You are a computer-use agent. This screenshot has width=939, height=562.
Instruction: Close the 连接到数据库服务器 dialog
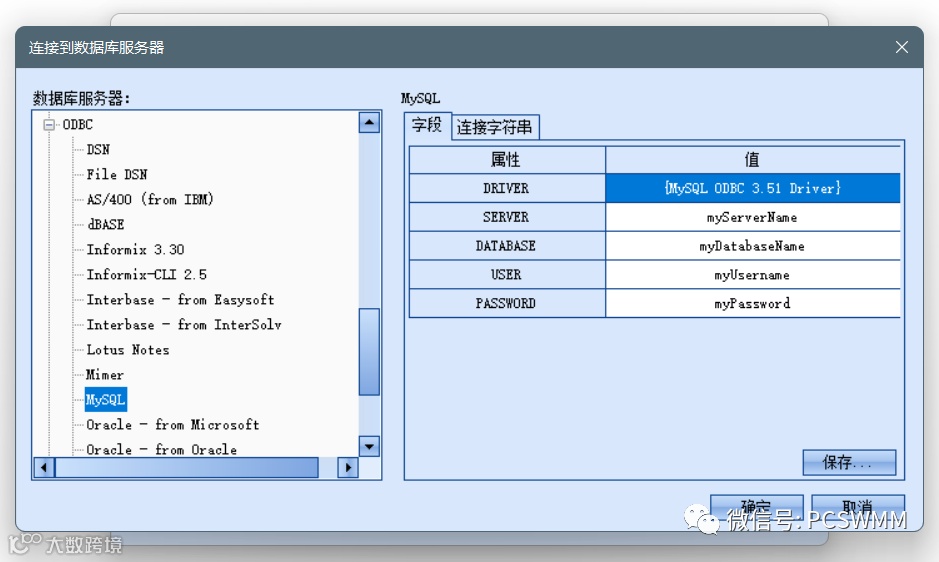tap(902, 47)
